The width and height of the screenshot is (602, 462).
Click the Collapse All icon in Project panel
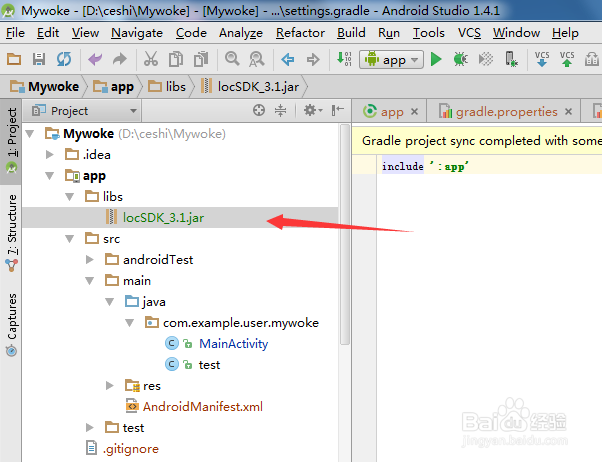281,111
